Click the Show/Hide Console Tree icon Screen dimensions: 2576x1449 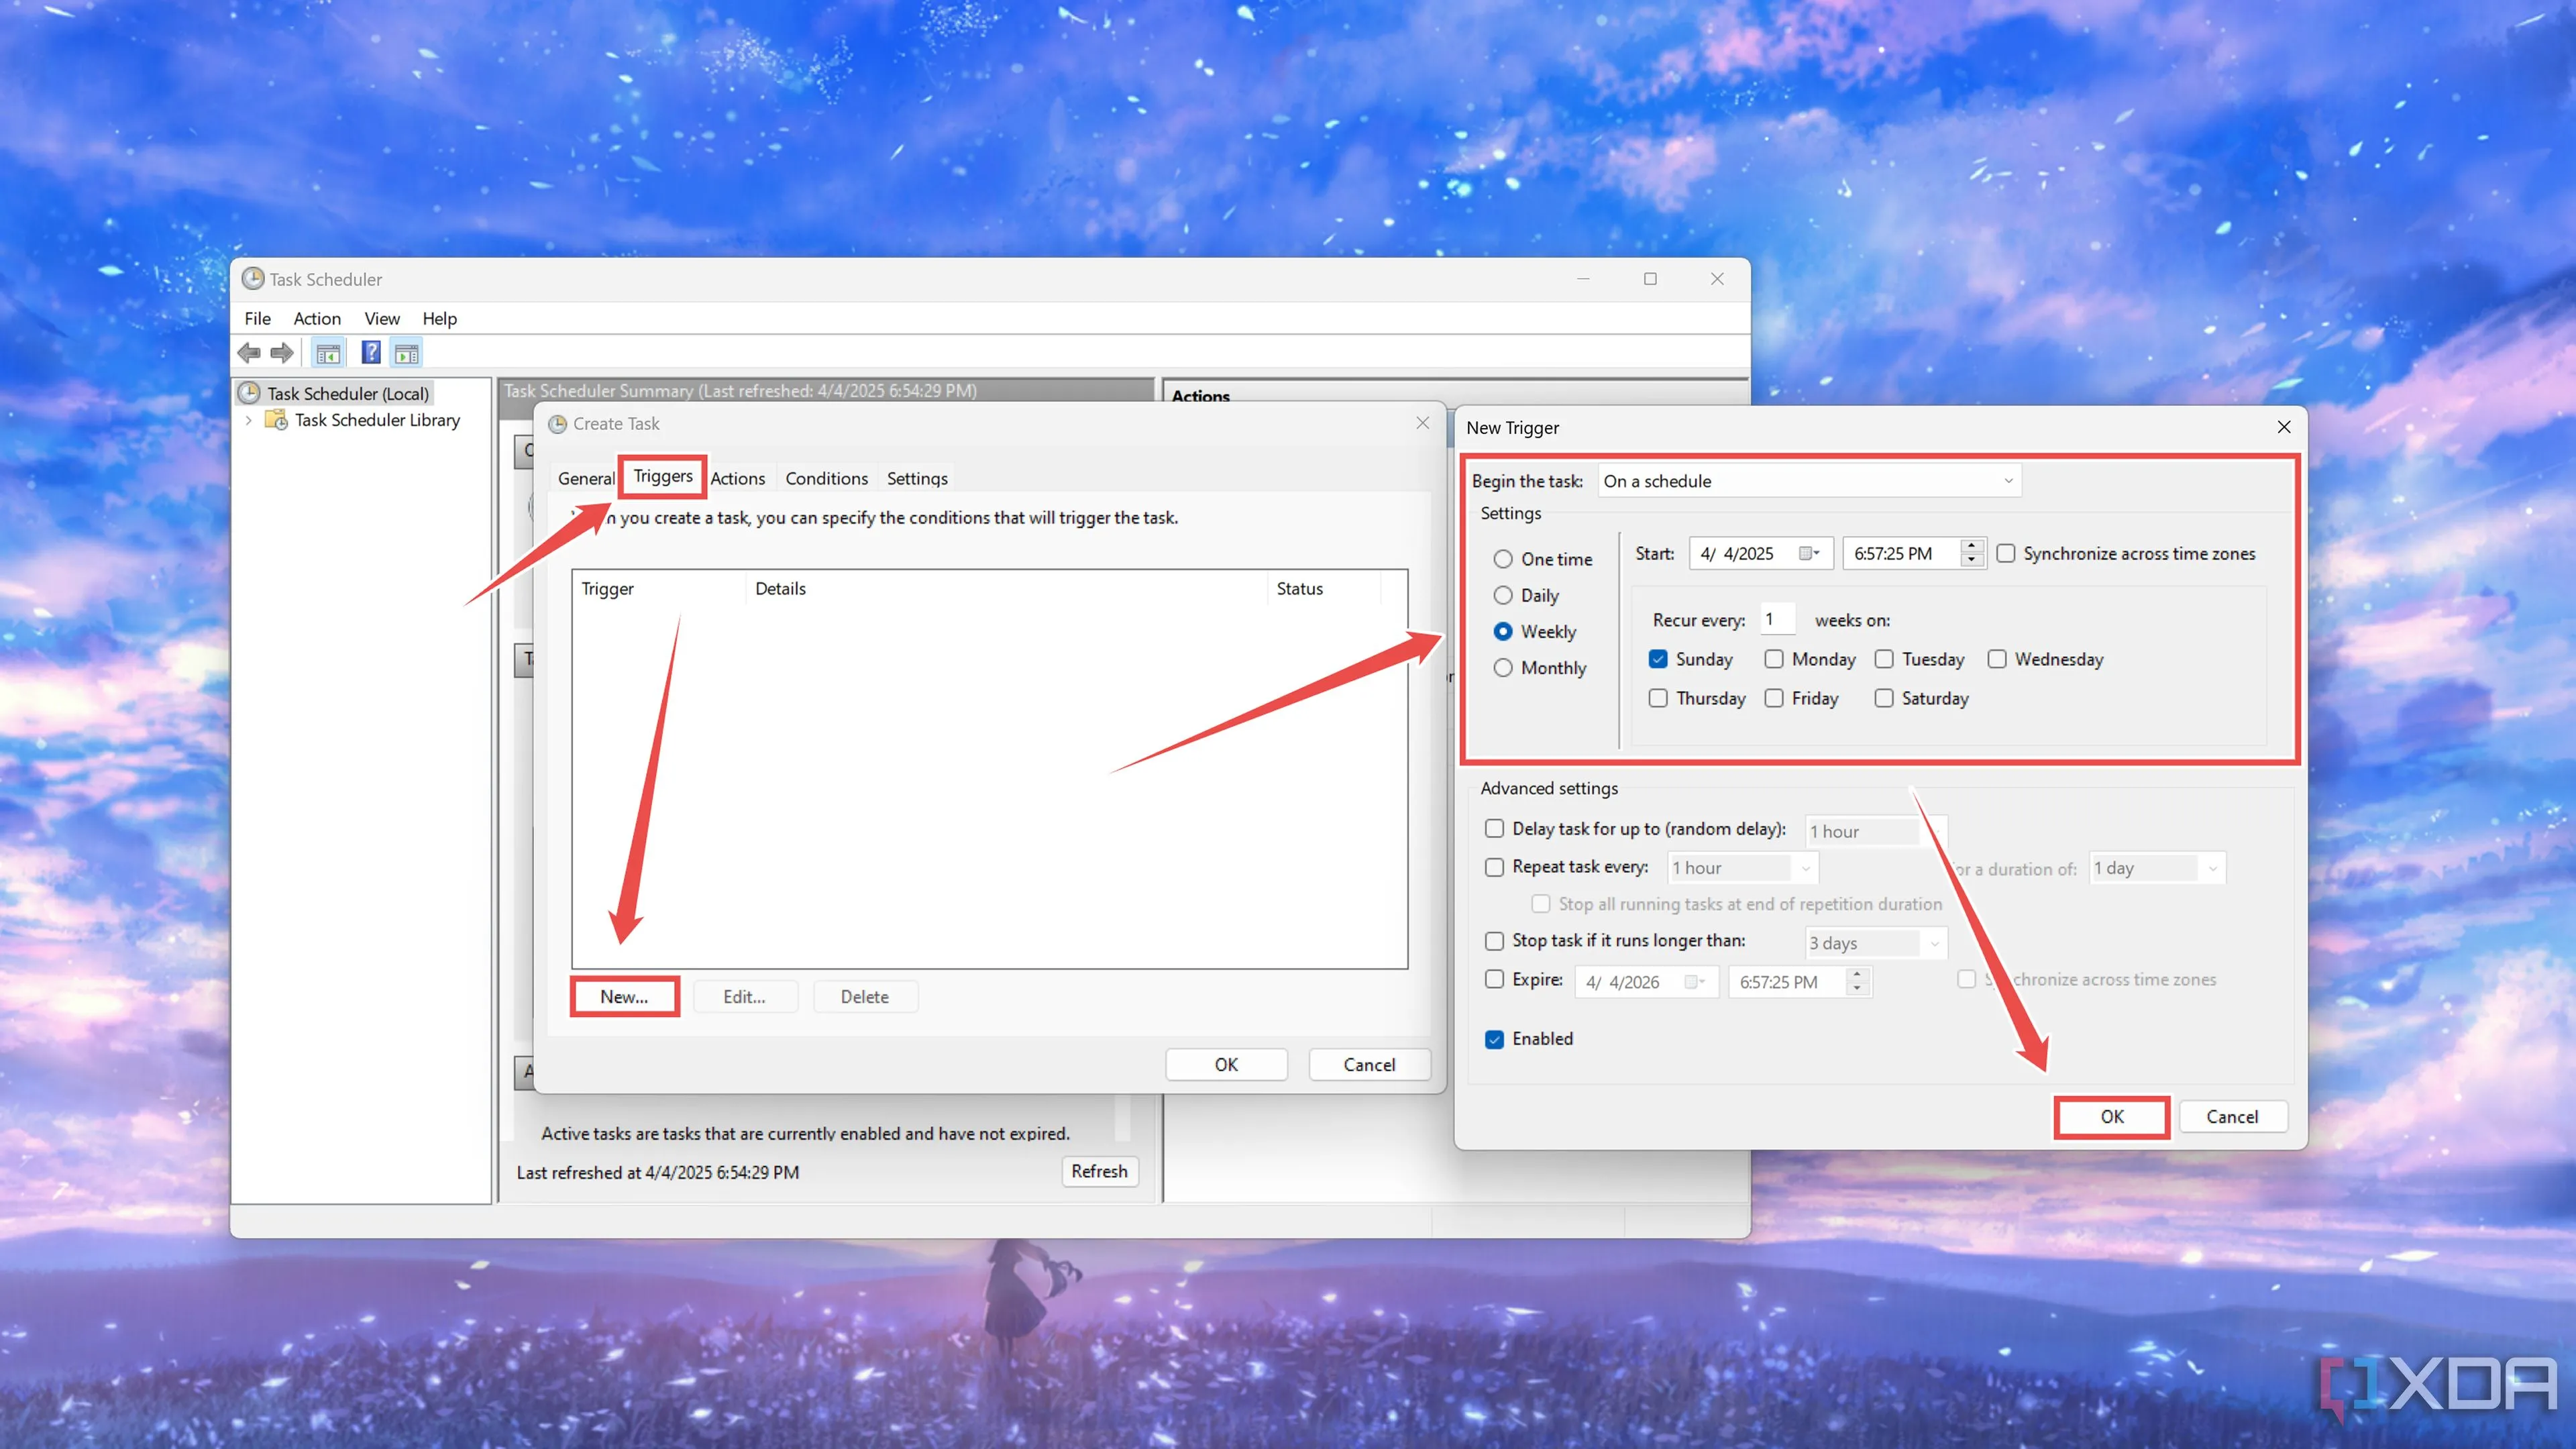pyautogui.click(x=328, y=353)
